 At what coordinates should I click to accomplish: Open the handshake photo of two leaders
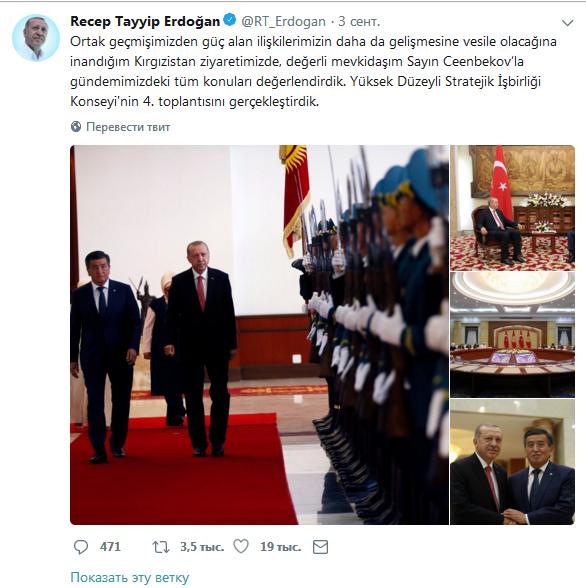click(x=512, y=462)
